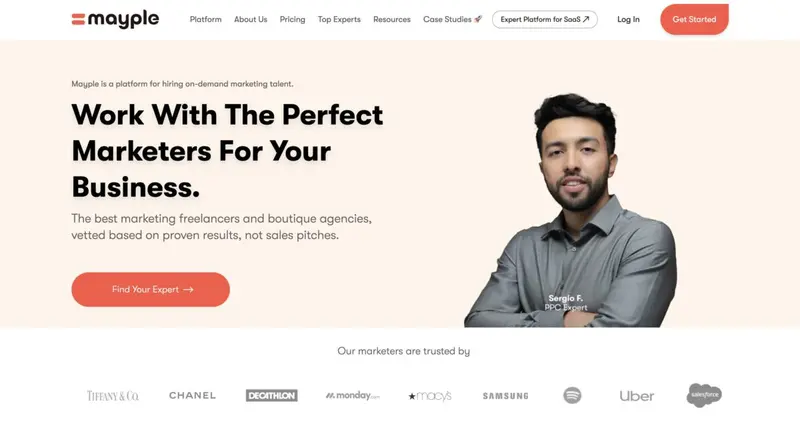Click the Macy's star logo
The height and width of the screenshot is (429, 800).
[x=430, y=396]
